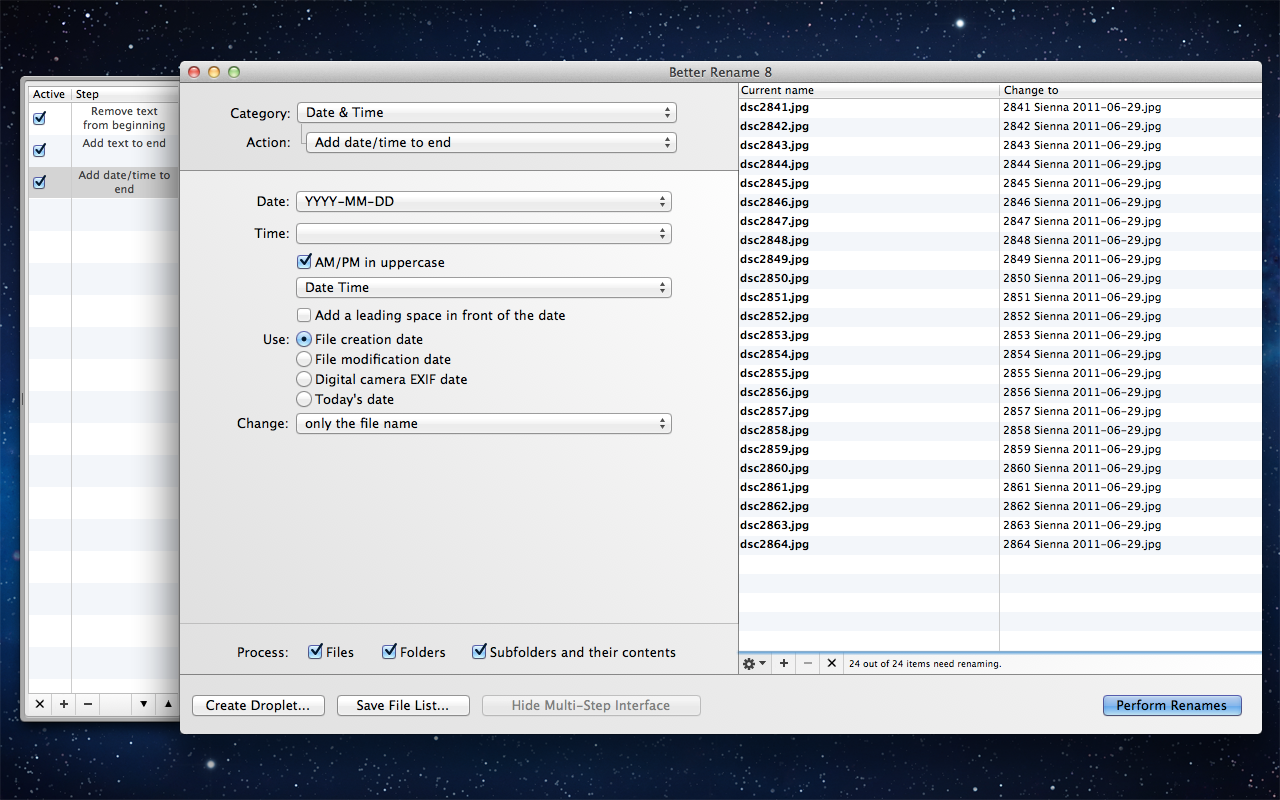Open the 'Date Time' order dropdown
Image resolution: width=1280 pixels, height=800 pixels.
(x=484, y=287)
